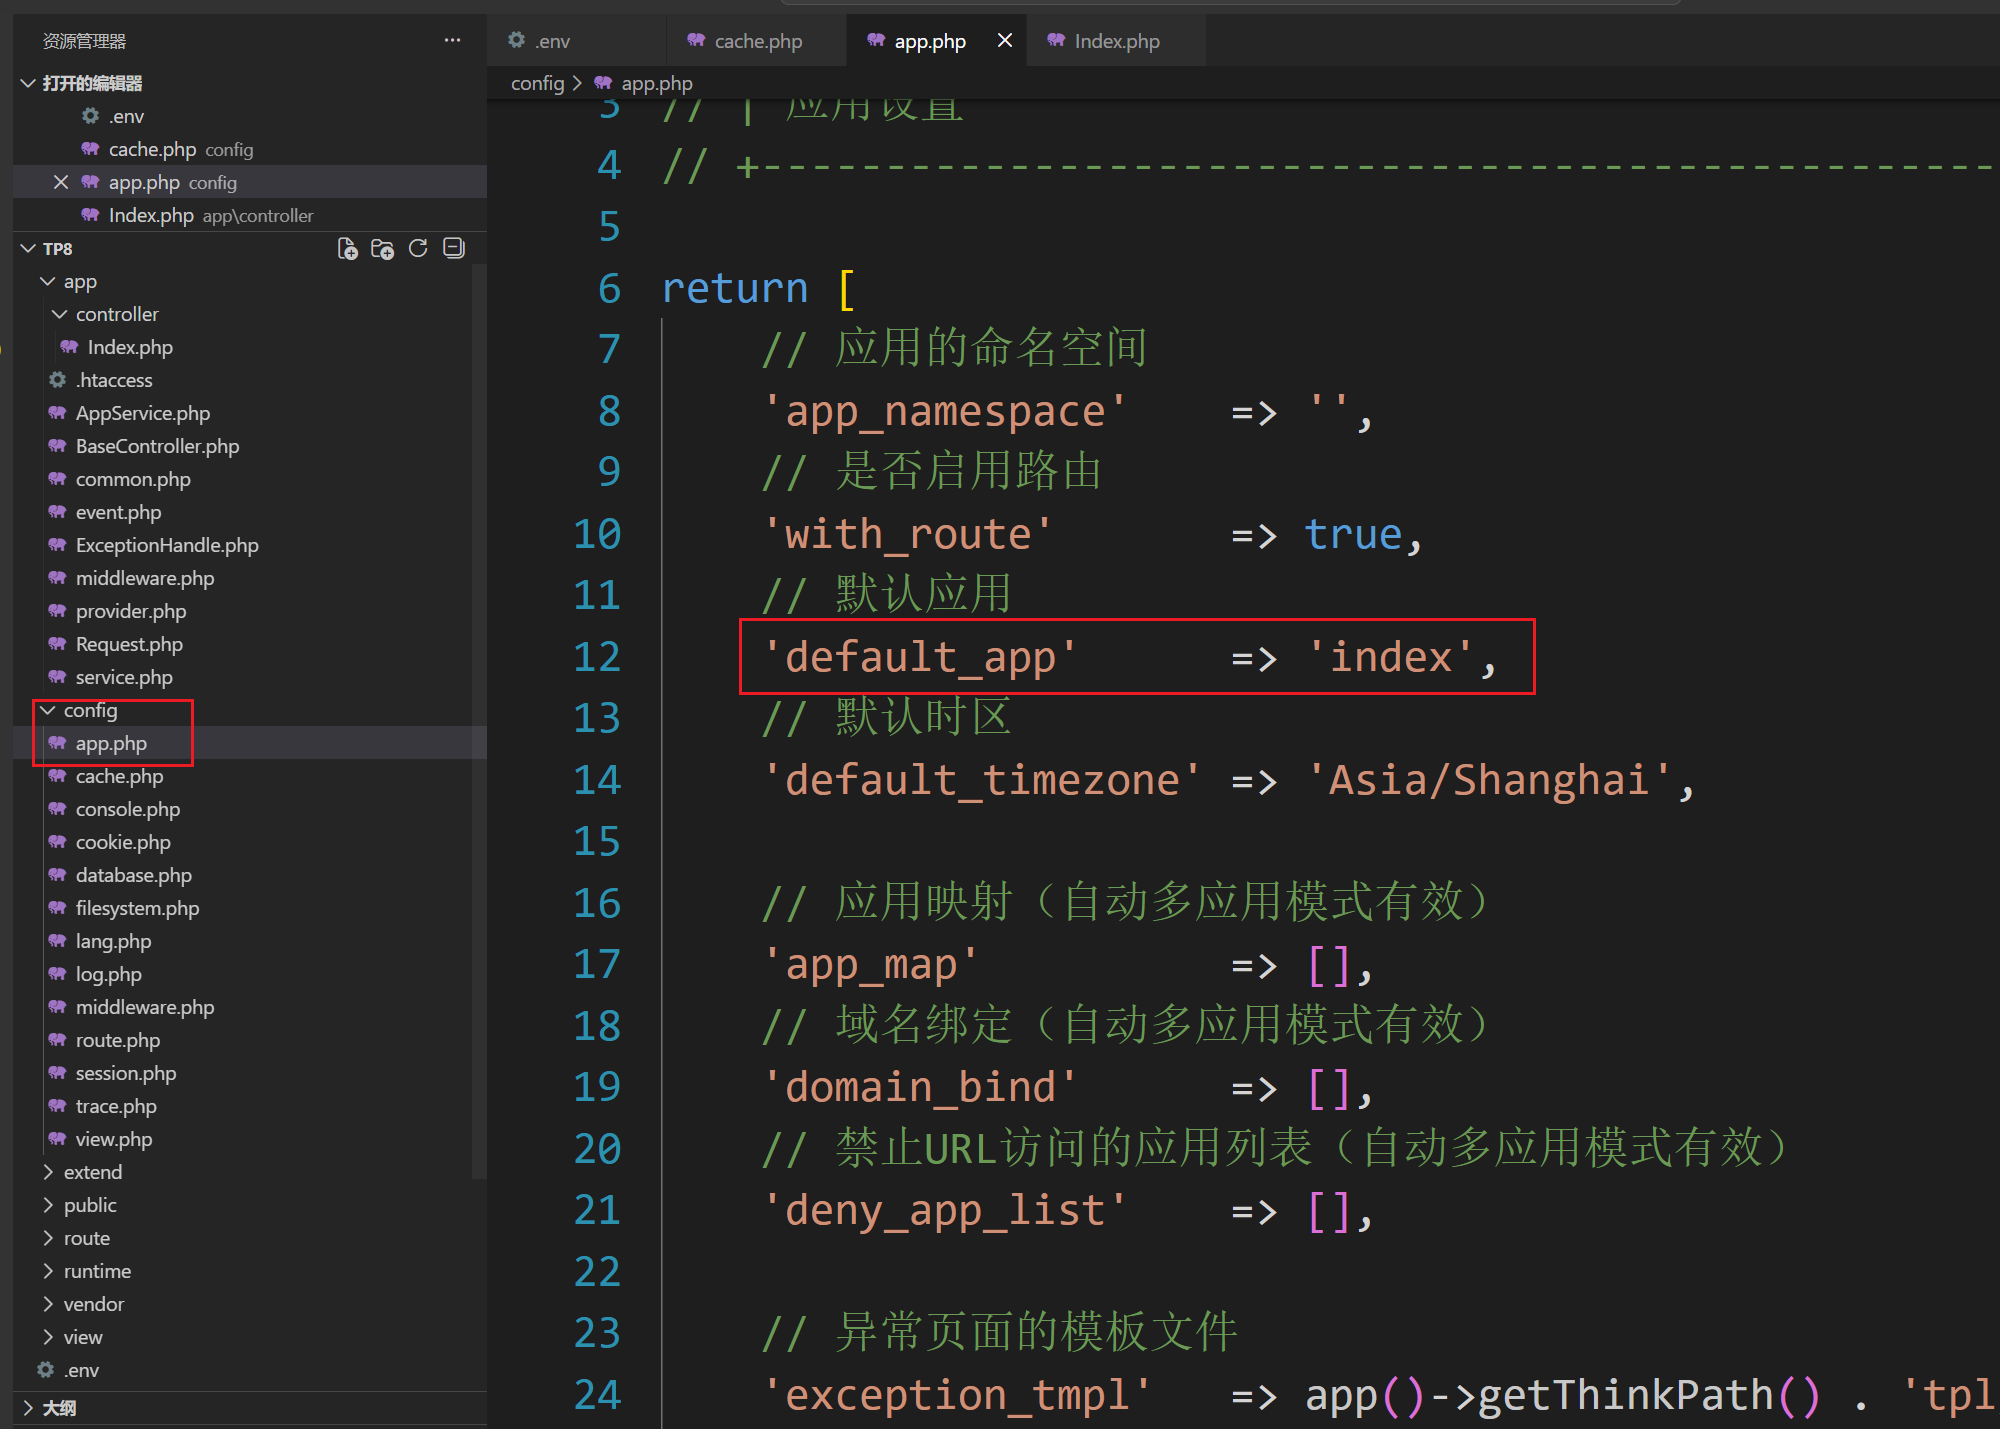Viewport: 2000px width, 1429px height.
Task: Switch to the cache.php tab
Action: [757, 41]
